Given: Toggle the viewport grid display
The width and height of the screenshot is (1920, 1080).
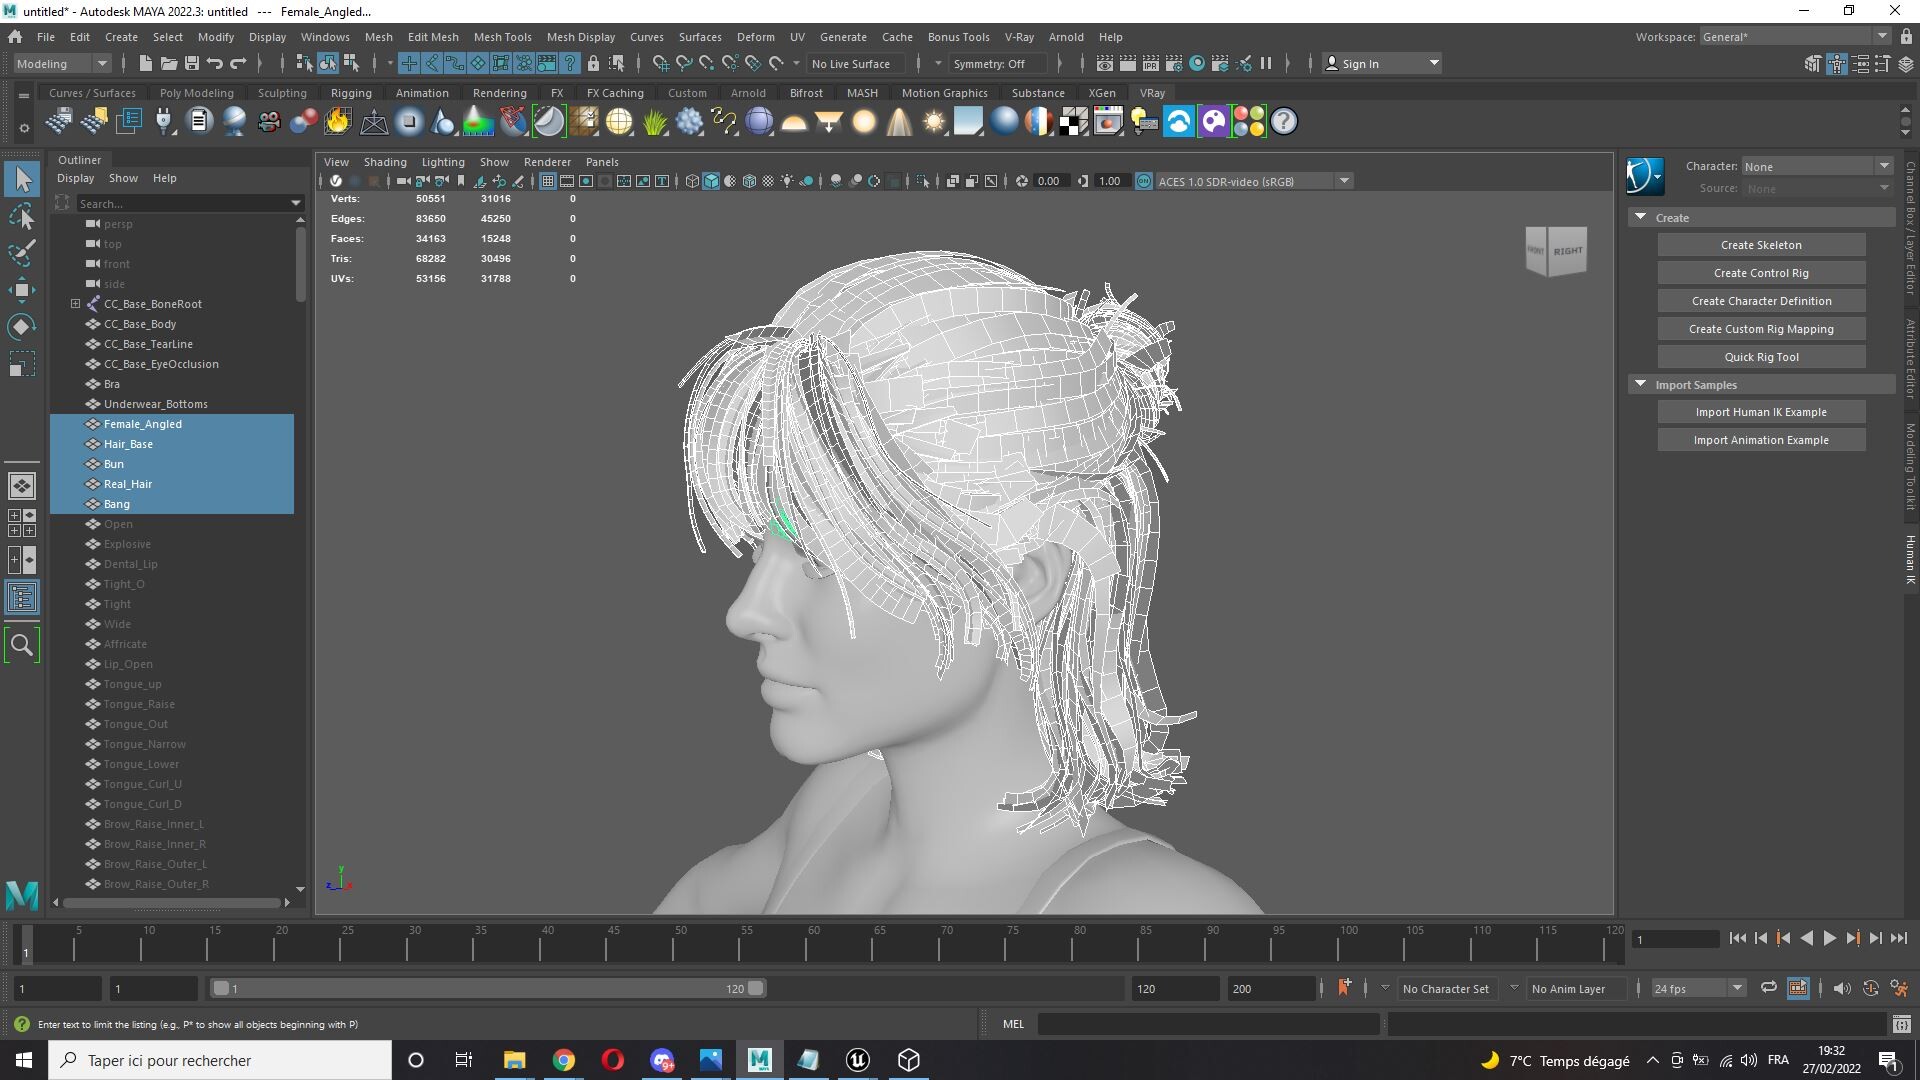Looking at the screenshot, I should click(x=548, y=181).
